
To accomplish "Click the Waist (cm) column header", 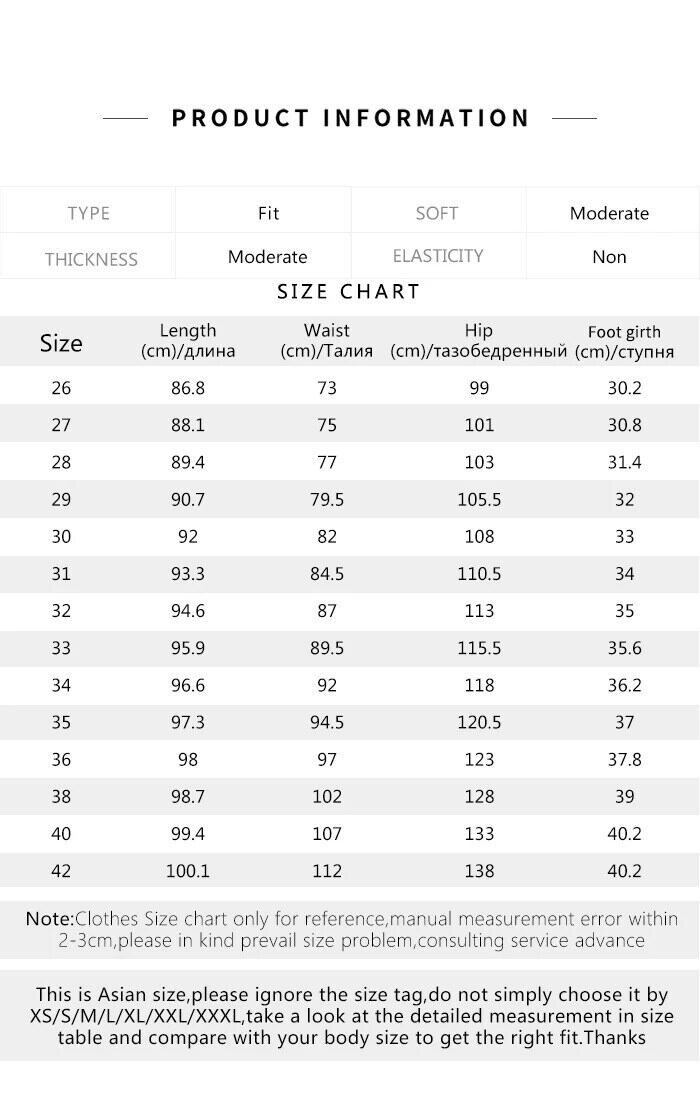I will tap(327, 340).
